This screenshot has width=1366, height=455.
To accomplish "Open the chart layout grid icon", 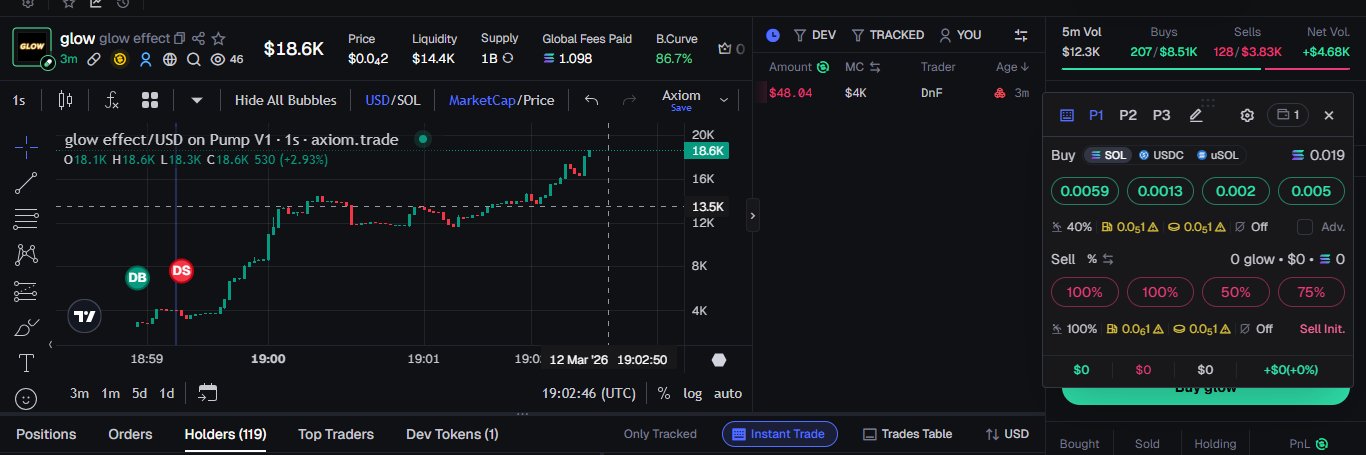I will point(150,100).
